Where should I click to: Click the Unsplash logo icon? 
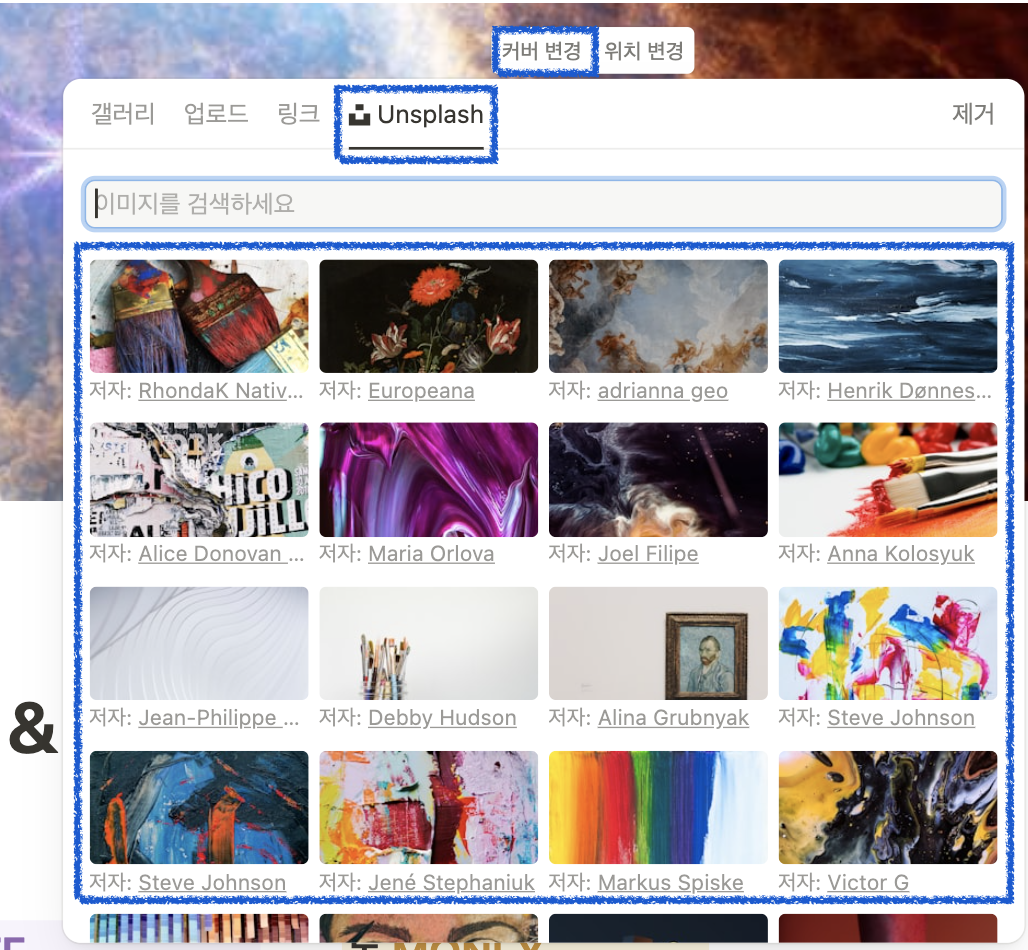tap(360, 114)
